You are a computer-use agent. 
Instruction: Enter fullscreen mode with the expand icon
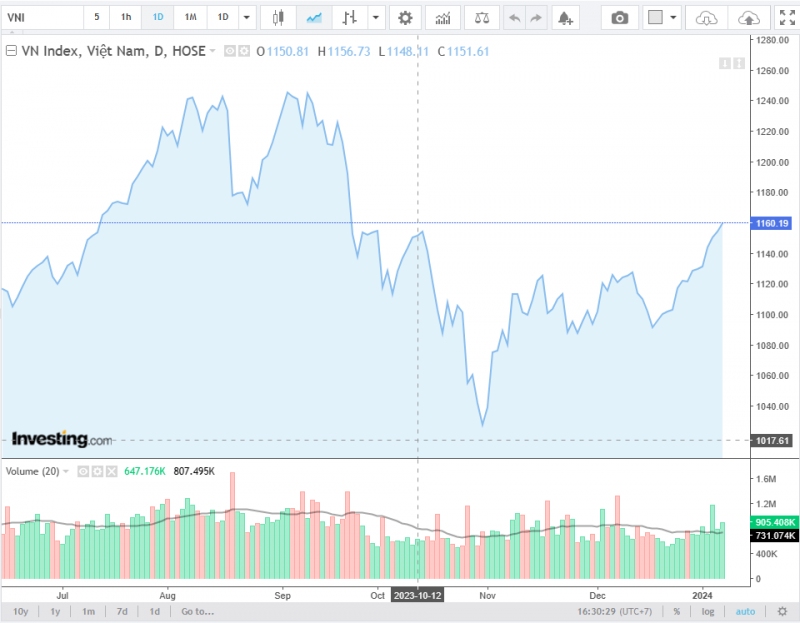pyautogui.click(x=785, y=18)
